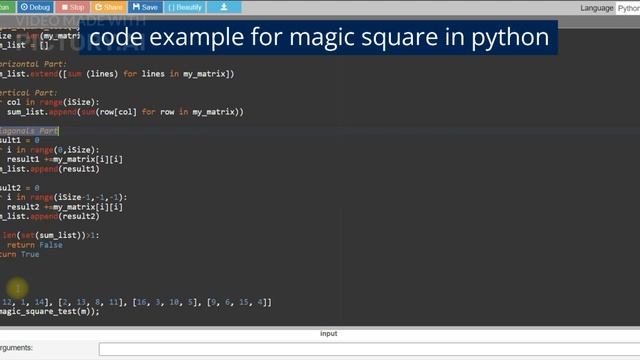The image size is (640, 360).
Task: Click the 'return True' line
Action: (20, 254)
